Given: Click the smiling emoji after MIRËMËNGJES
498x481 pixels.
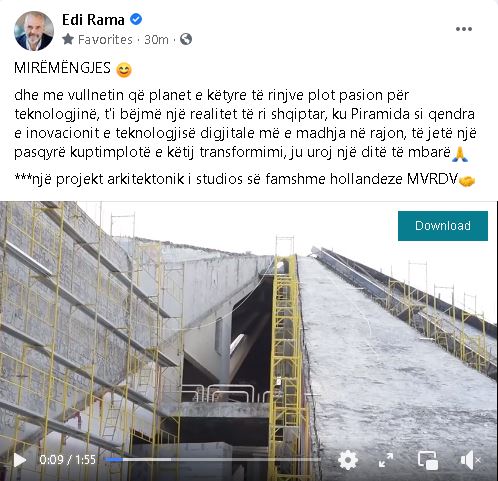Looking at the screenshot, I should [x=124, y=70].
